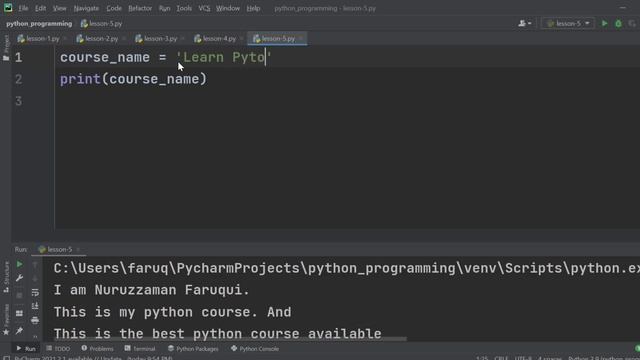This screenshot has width=640, height=360.
Task: Open the View menu
Action: [x=60, y=8]
